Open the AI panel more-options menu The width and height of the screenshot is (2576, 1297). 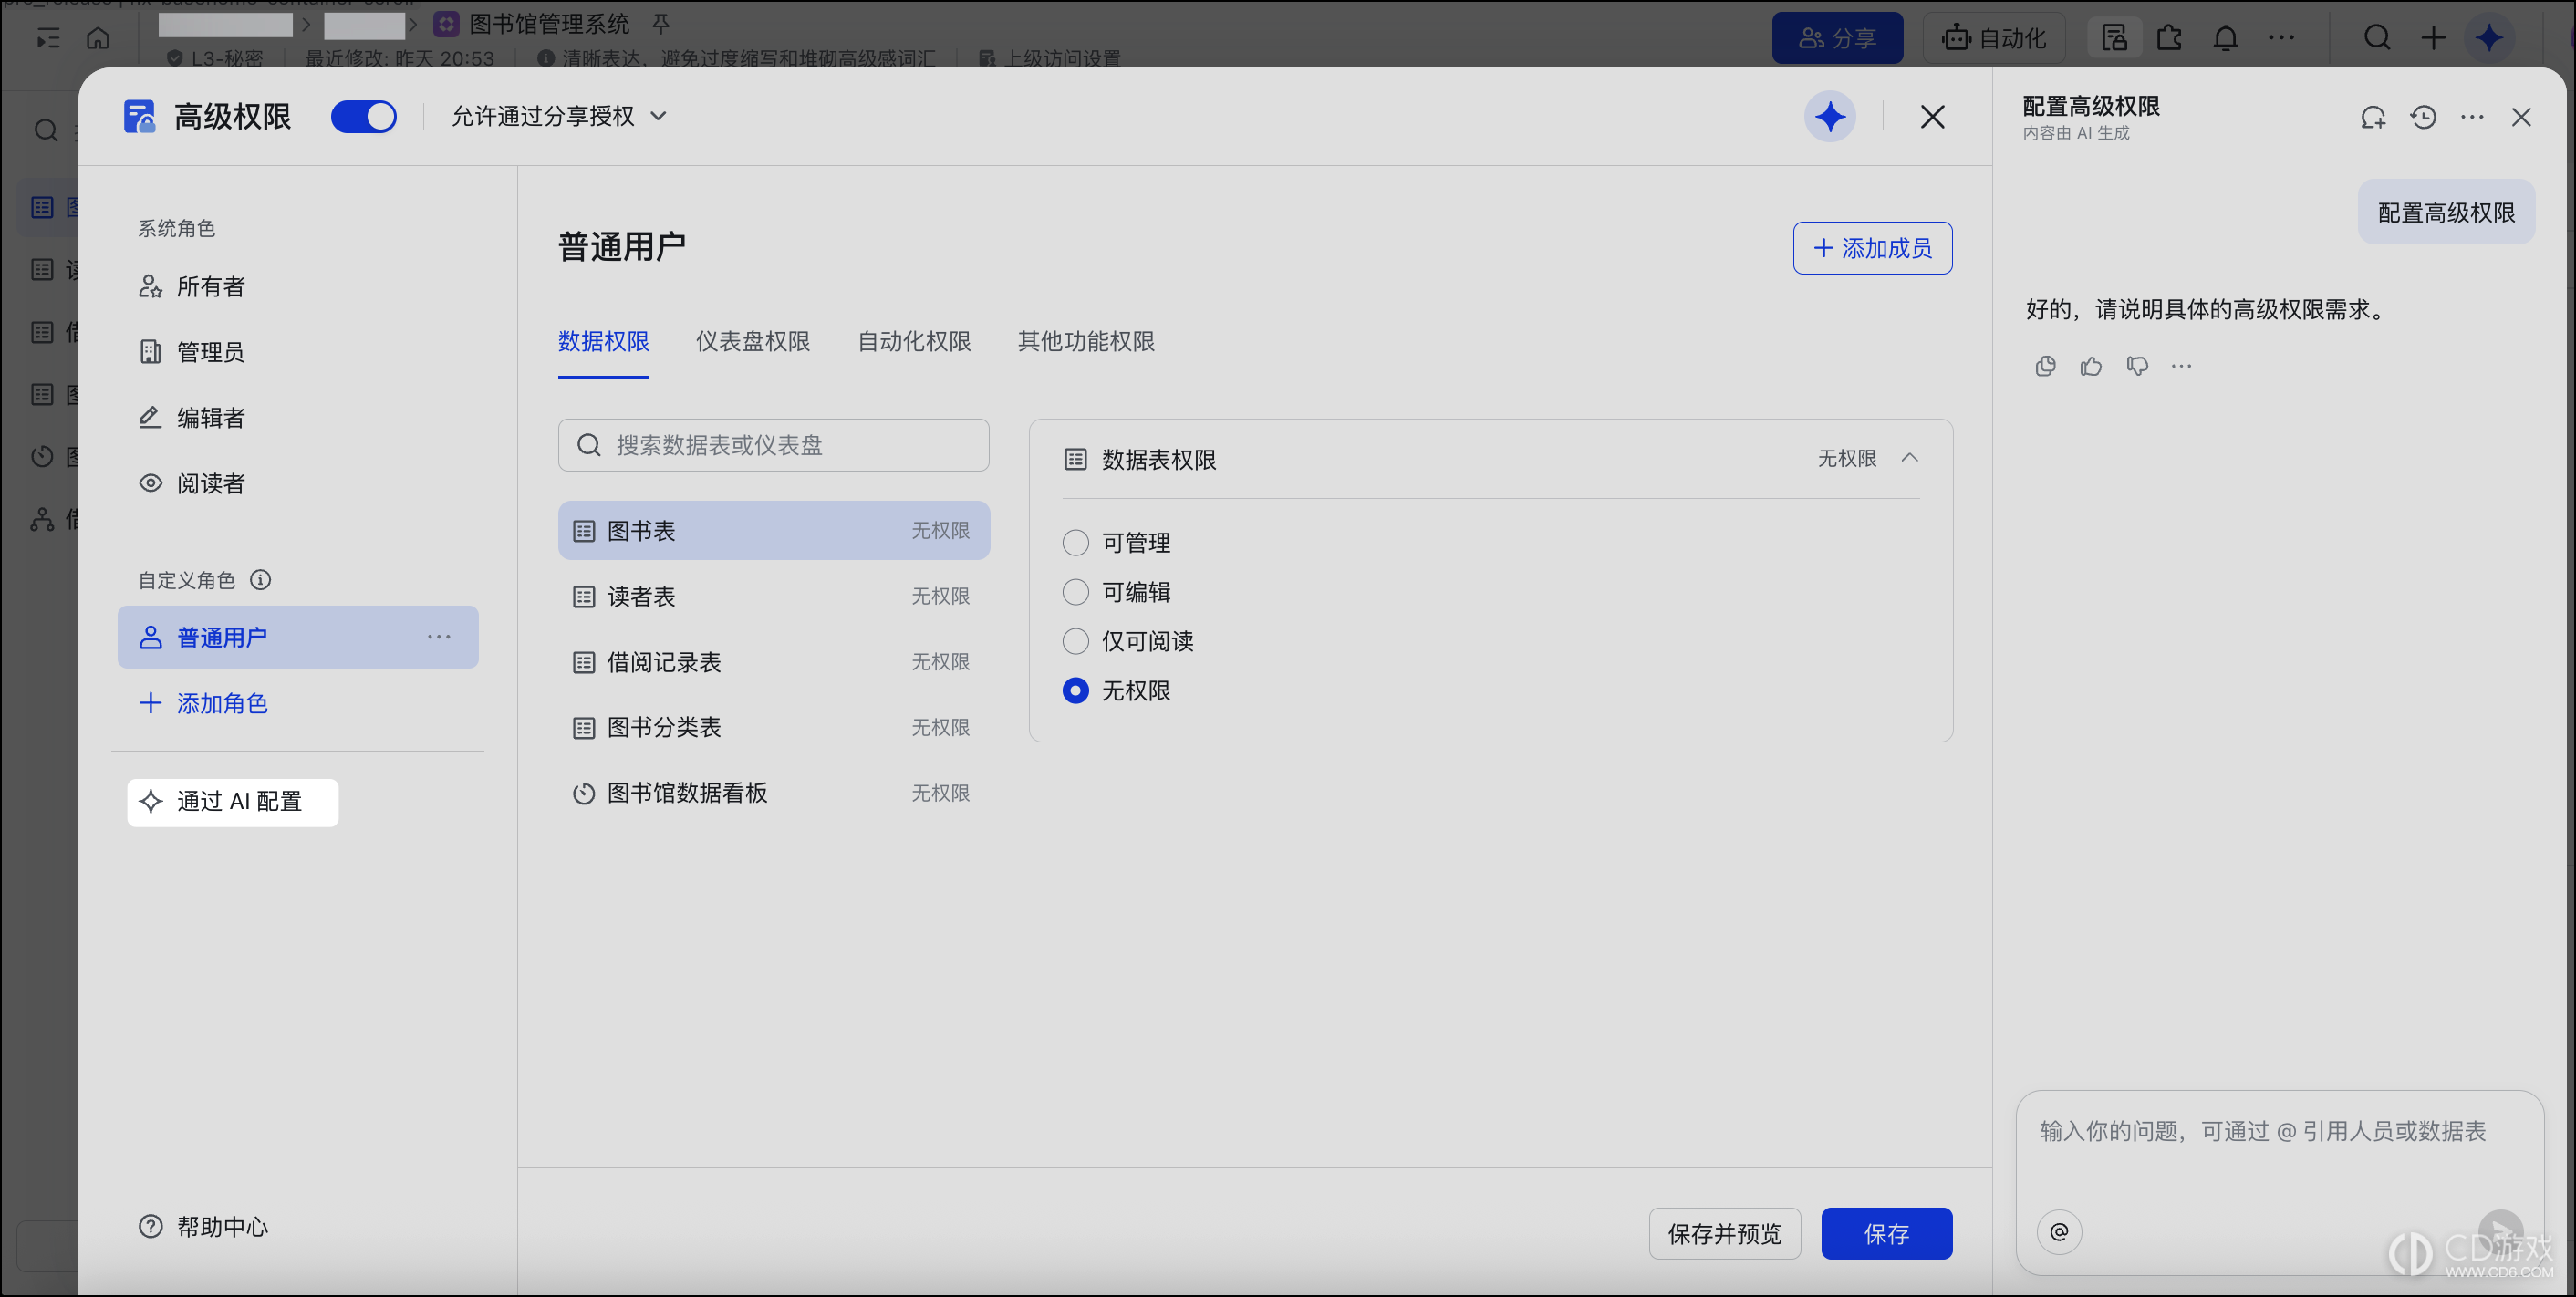(x=2471, y=118)
